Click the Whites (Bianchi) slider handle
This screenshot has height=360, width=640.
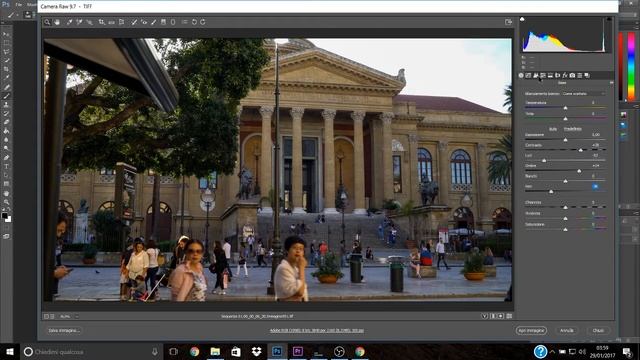(x=565, y=181)
